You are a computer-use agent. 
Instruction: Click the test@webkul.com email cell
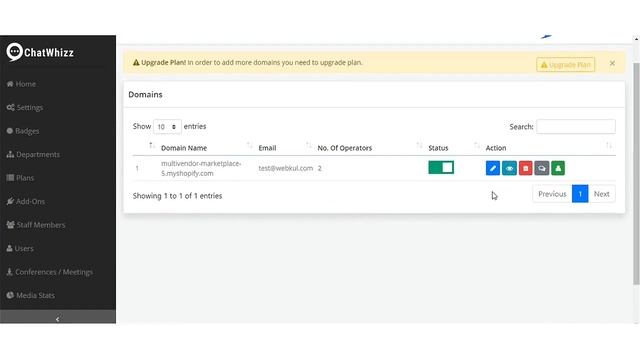click(285, 168)
